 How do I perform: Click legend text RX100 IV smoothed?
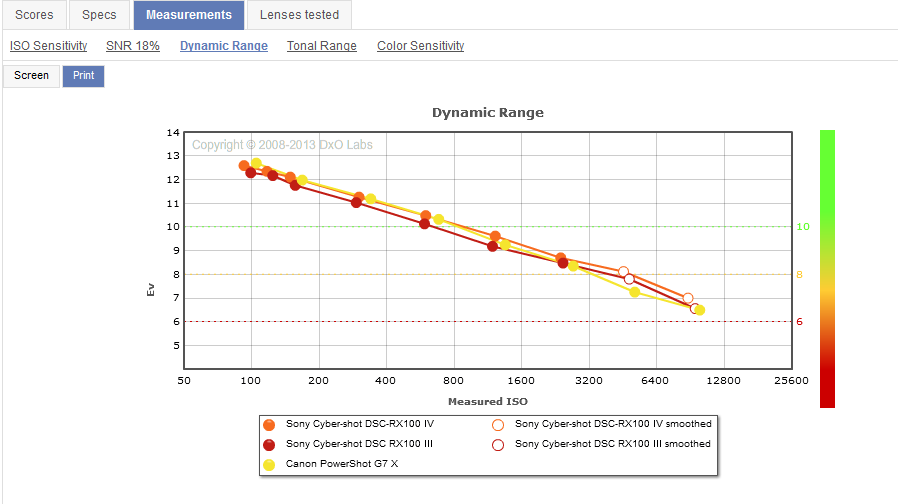613,424
